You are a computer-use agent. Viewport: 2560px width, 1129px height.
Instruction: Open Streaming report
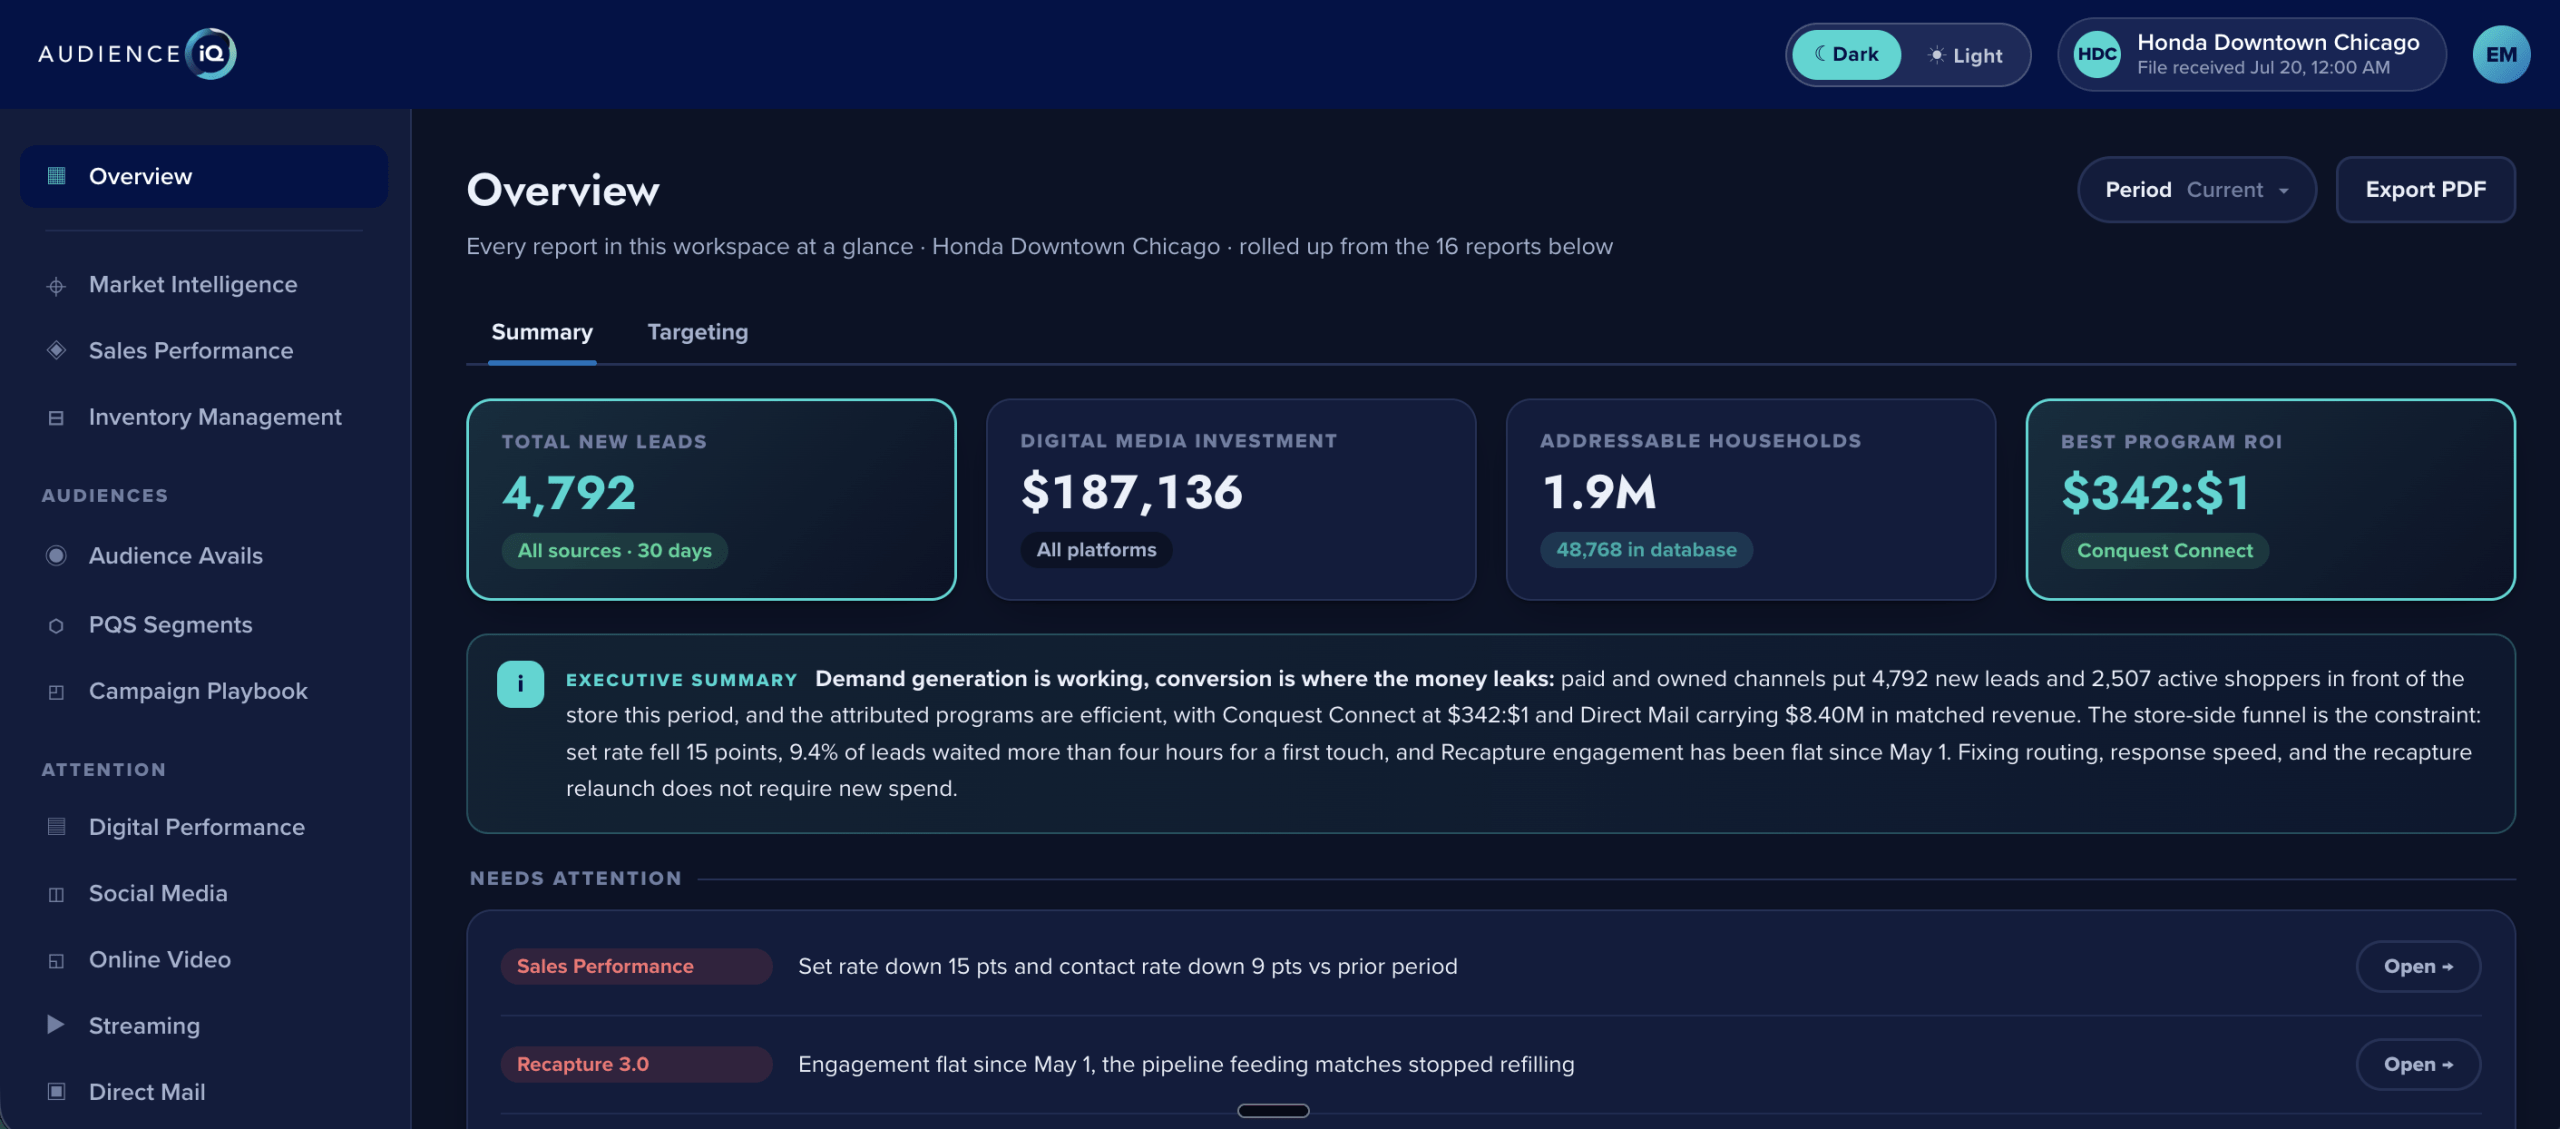click(x=204, y=1026)
